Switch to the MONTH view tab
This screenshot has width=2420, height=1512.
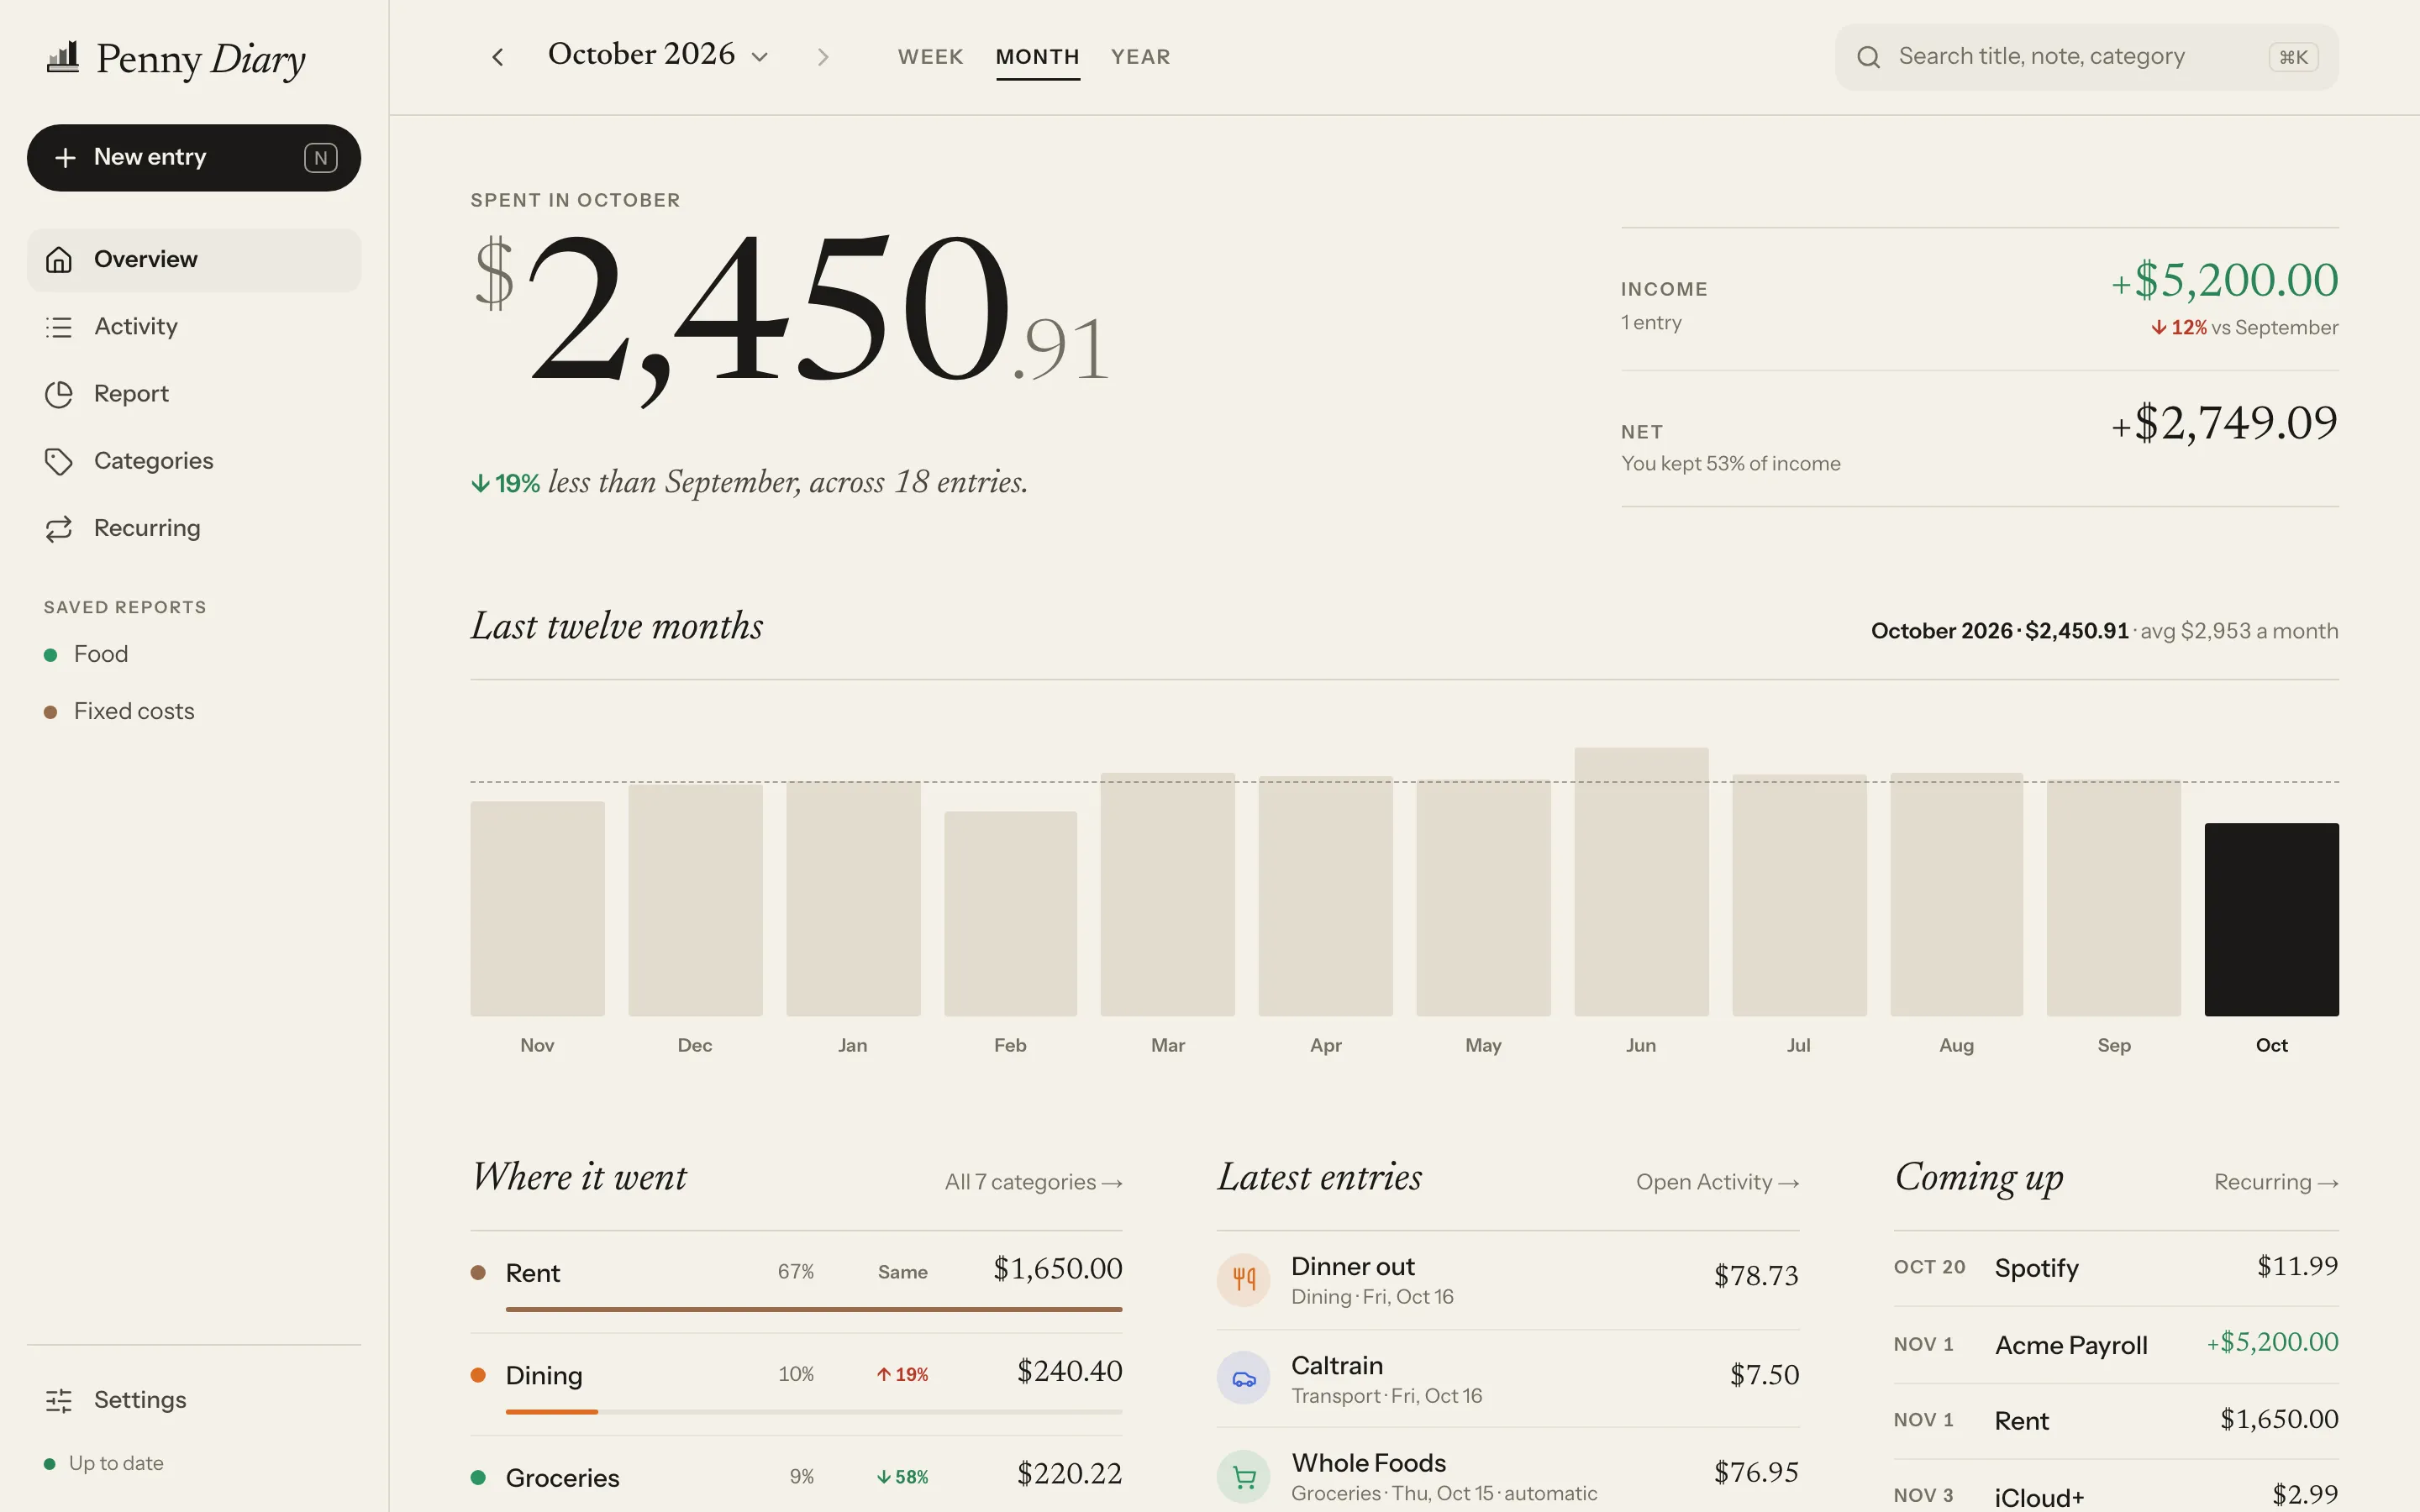point(1037,57)
